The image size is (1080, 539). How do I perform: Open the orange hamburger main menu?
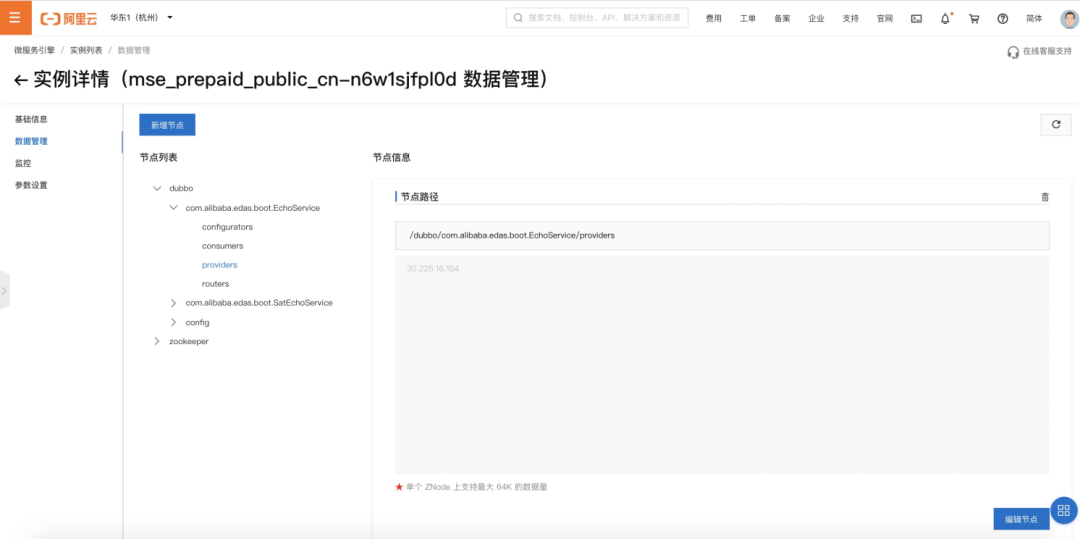pos(17,17)
